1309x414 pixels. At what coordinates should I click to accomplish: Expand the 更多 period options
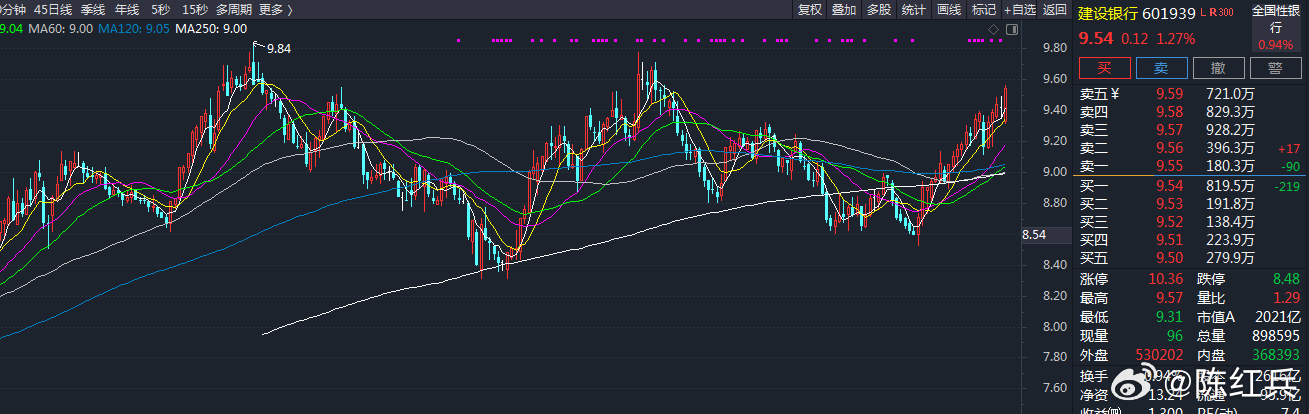(x=275, y=10)
